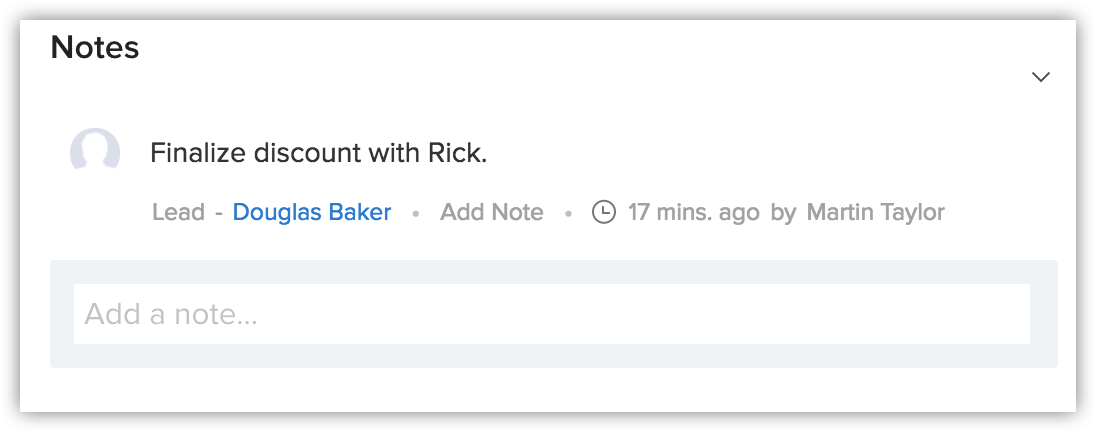Click the word "by" before Martin Taylor
The width and height of the screenshot is (1096, 432).
pos(783,212)
